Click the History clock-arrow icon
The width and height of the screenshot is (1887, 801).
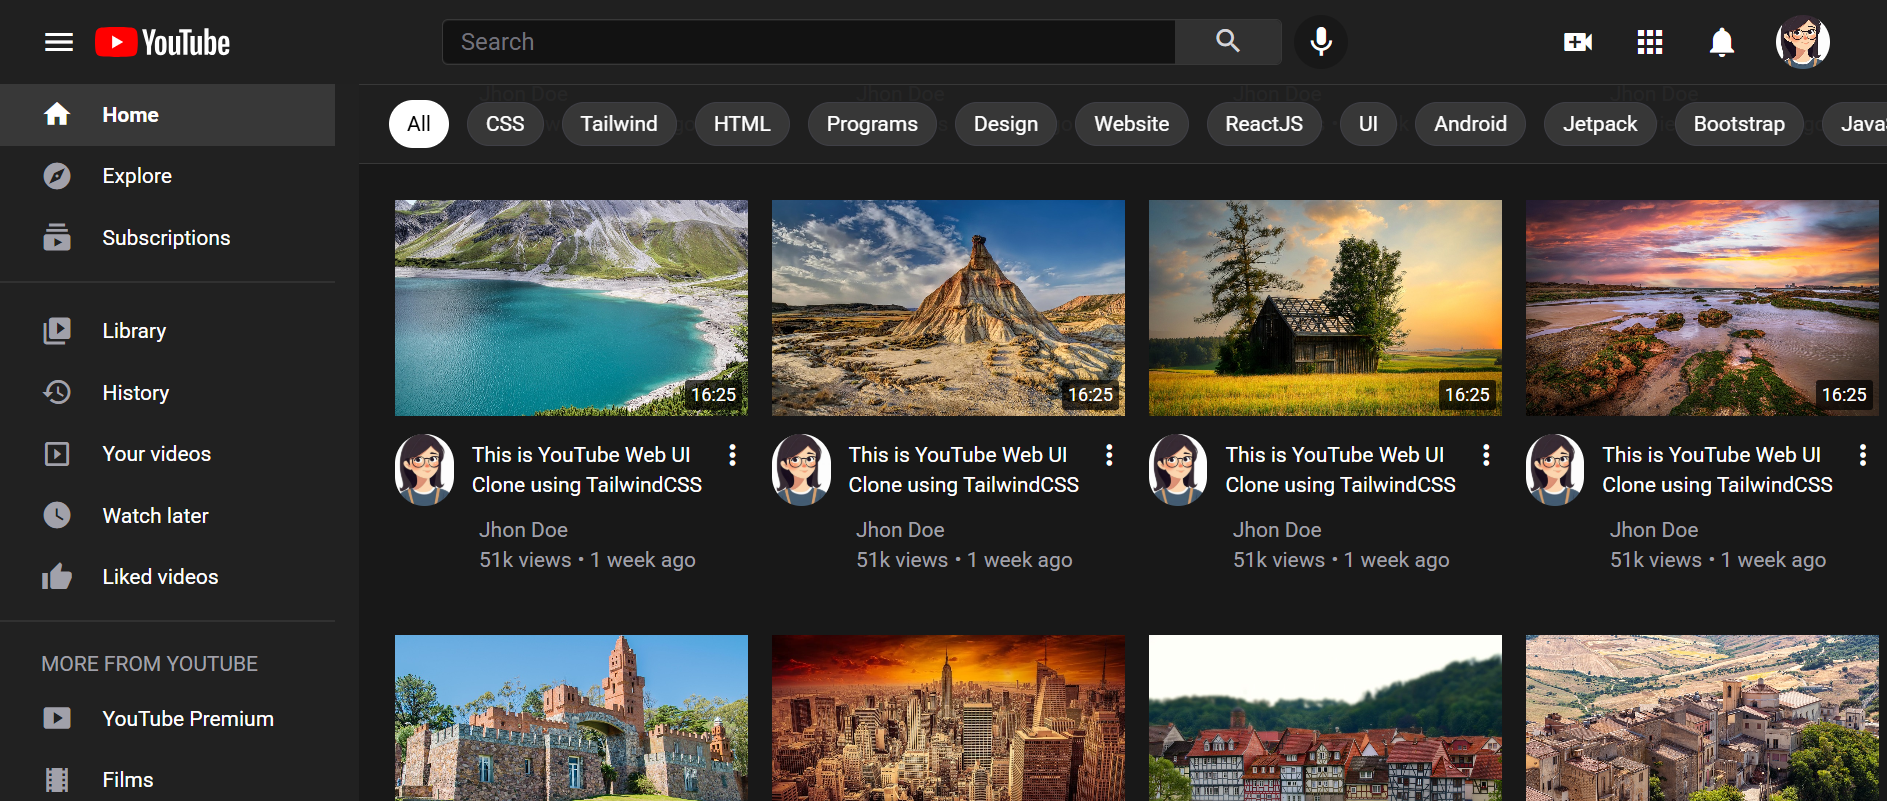[57, 392]
